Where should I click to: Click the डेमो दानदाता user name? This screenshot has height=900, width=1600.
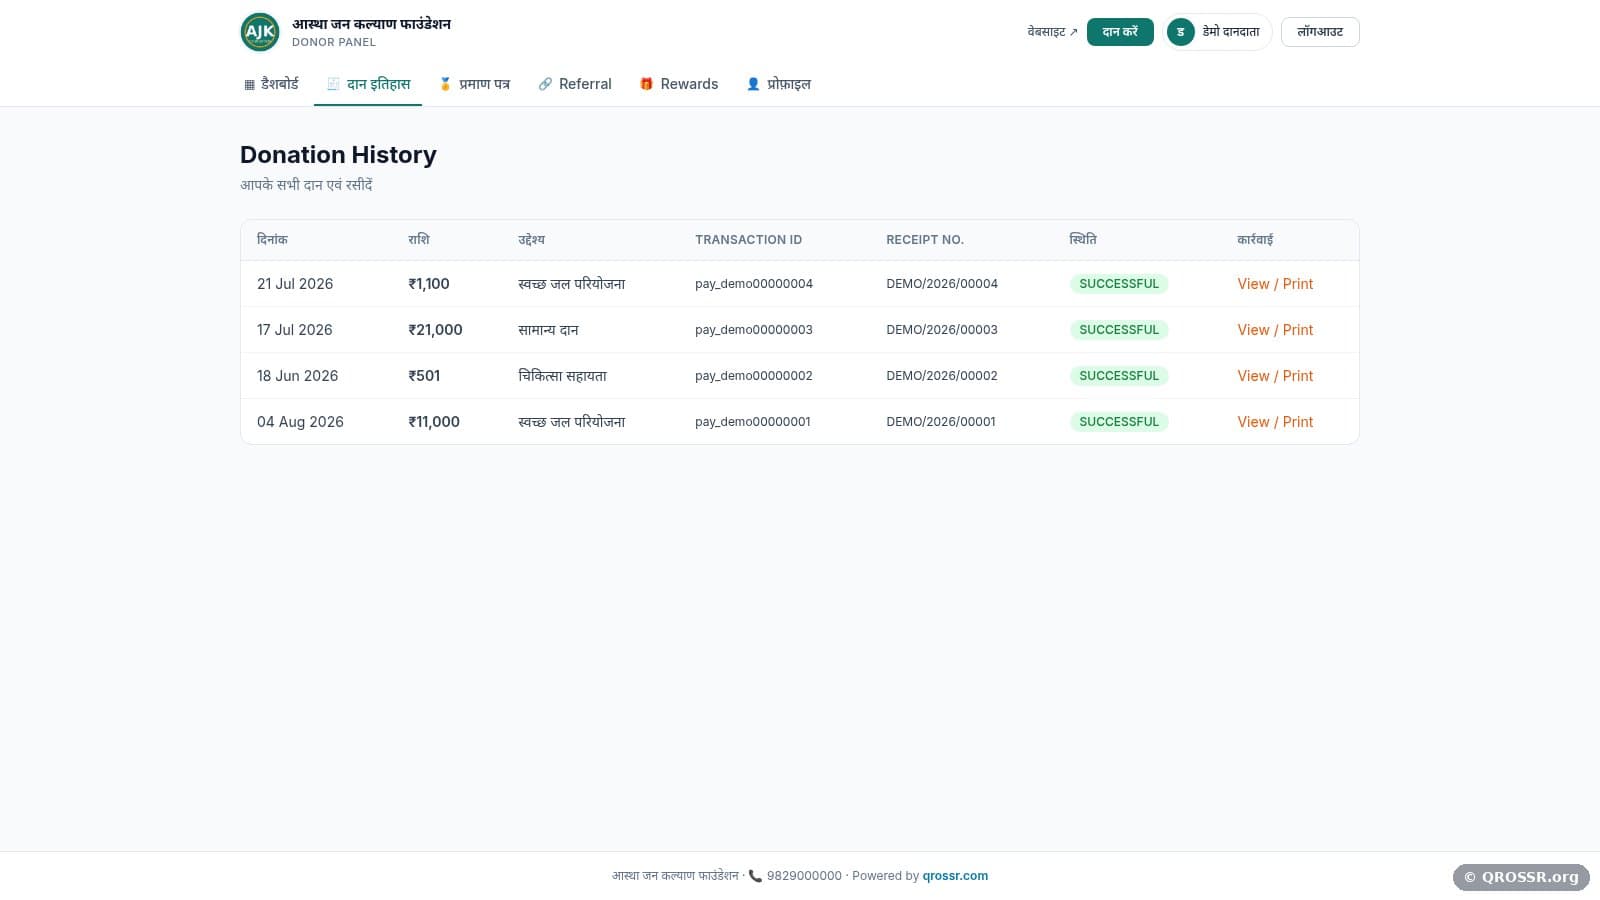pos(1231,32)
